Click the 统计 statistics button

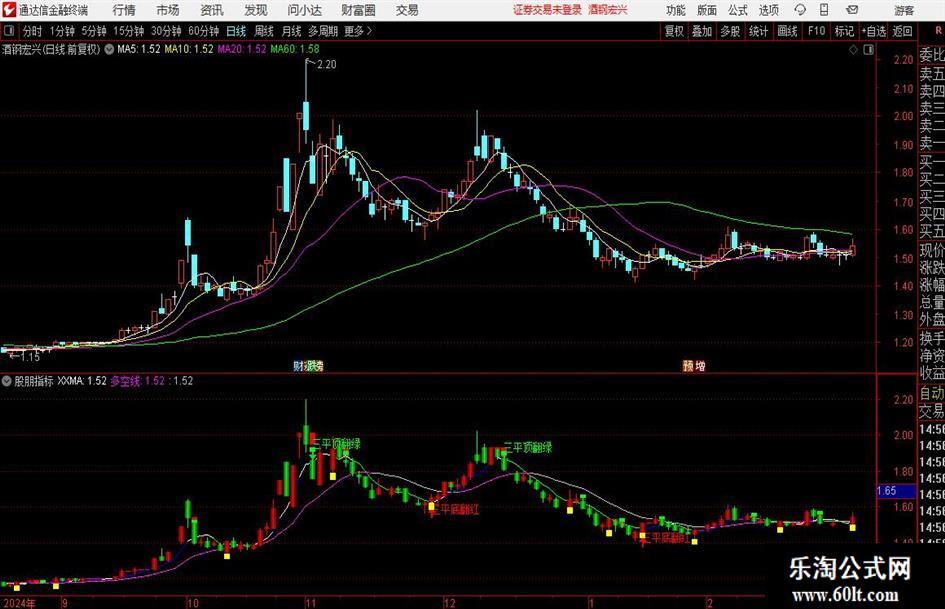point(758,31)
